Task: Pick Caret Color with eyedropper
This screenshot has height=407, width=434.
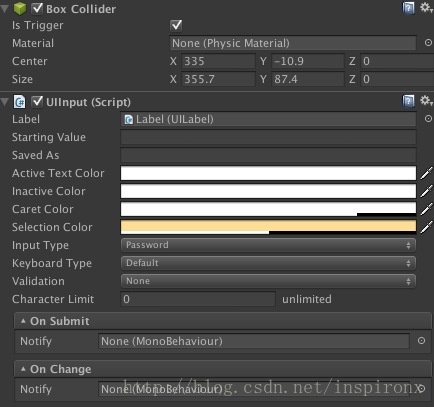Action: 426,209
